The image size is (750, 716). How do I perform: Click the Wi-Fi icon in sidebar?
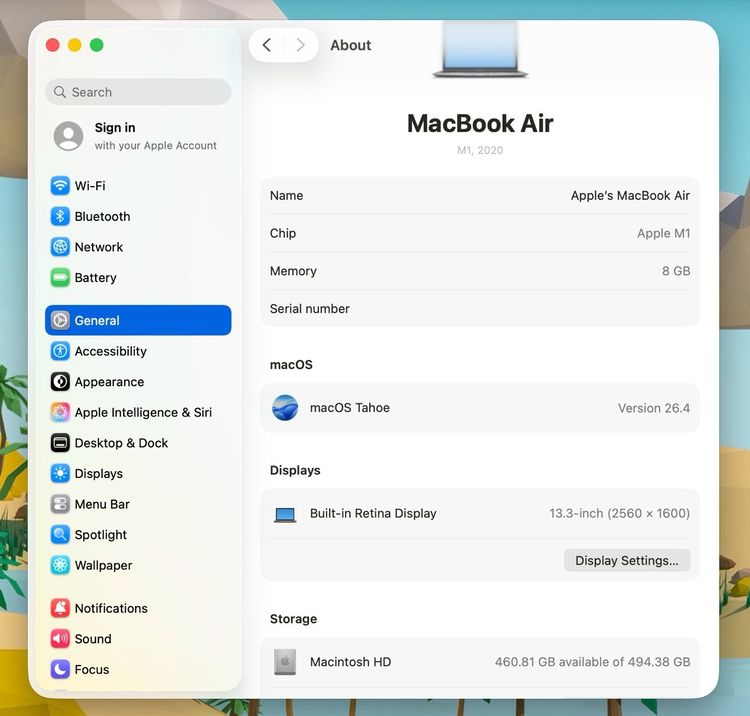(60, 186)
